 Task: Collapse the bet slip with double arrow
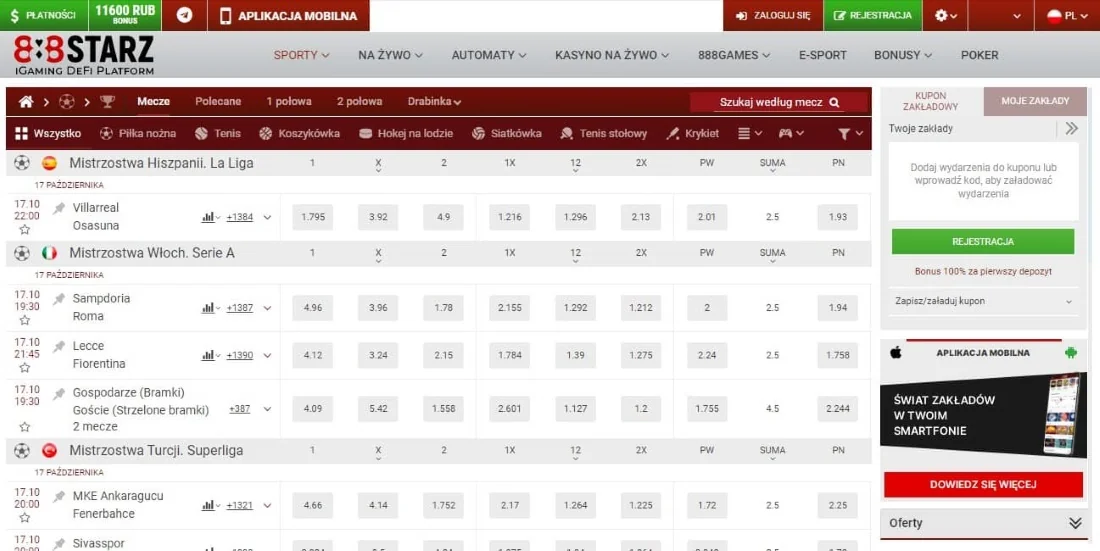point(1071,128)
